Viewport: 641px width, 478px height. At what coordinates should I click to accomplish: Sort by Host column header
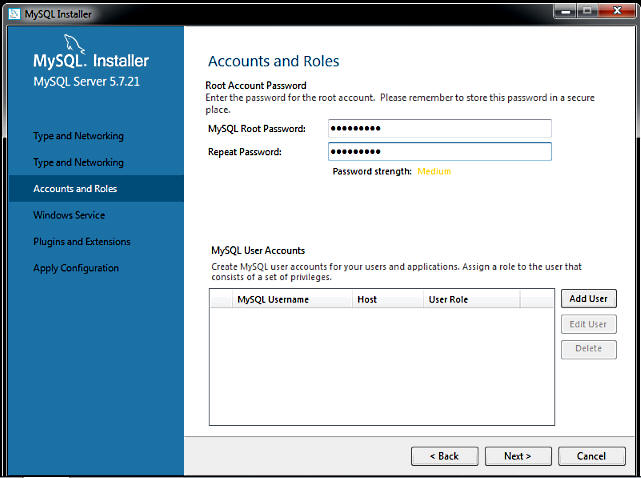click(x=388, y=299)
